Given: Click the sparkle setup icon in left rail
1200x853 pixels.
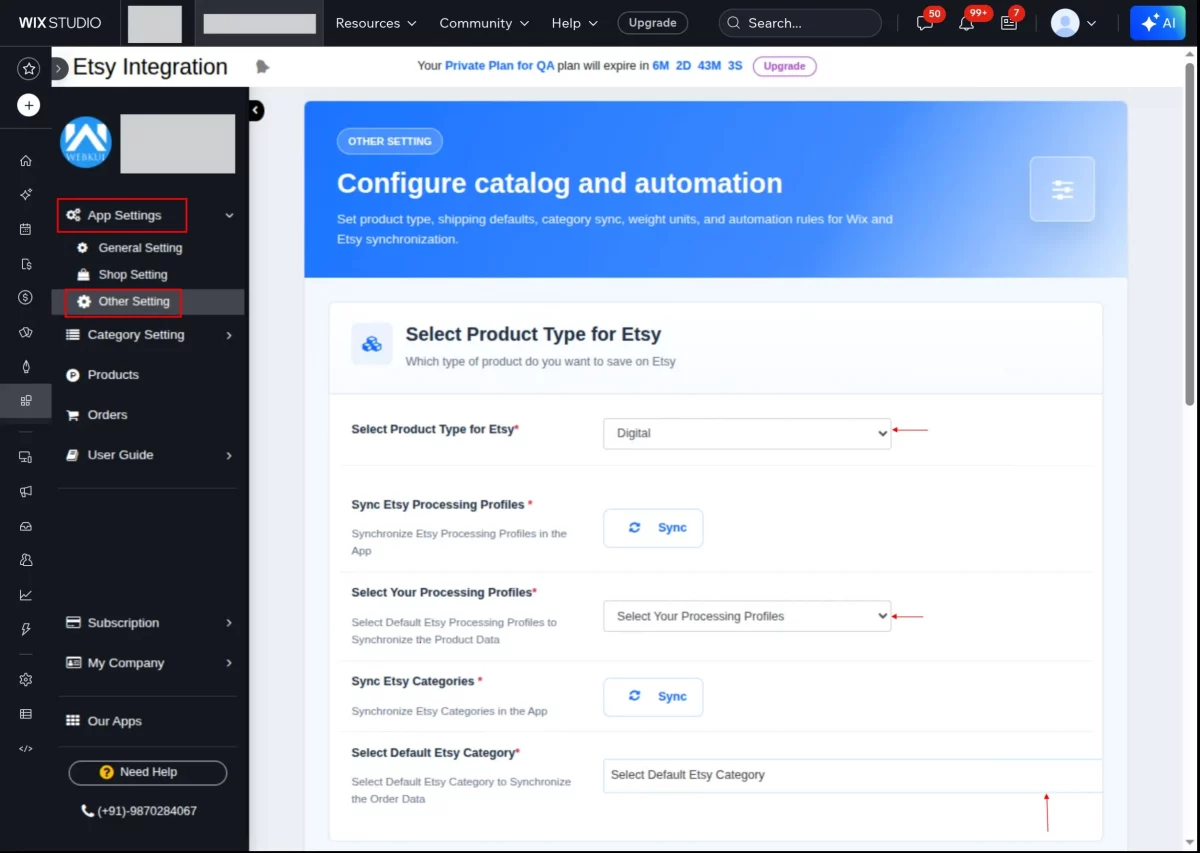Looking at the screenshot, I should coord(26,194).
